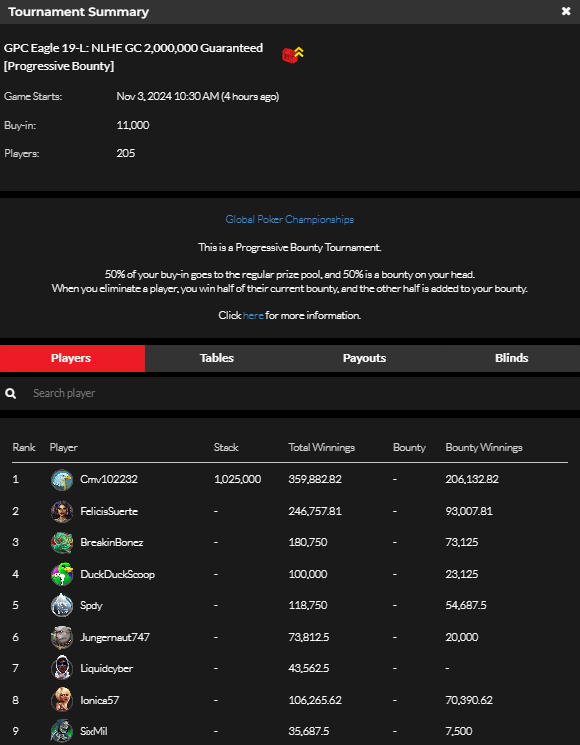The width and height of the screenshot is (580, 745).
Task: Click the Tournament Summary title
Action: click(x=78, y=12)
